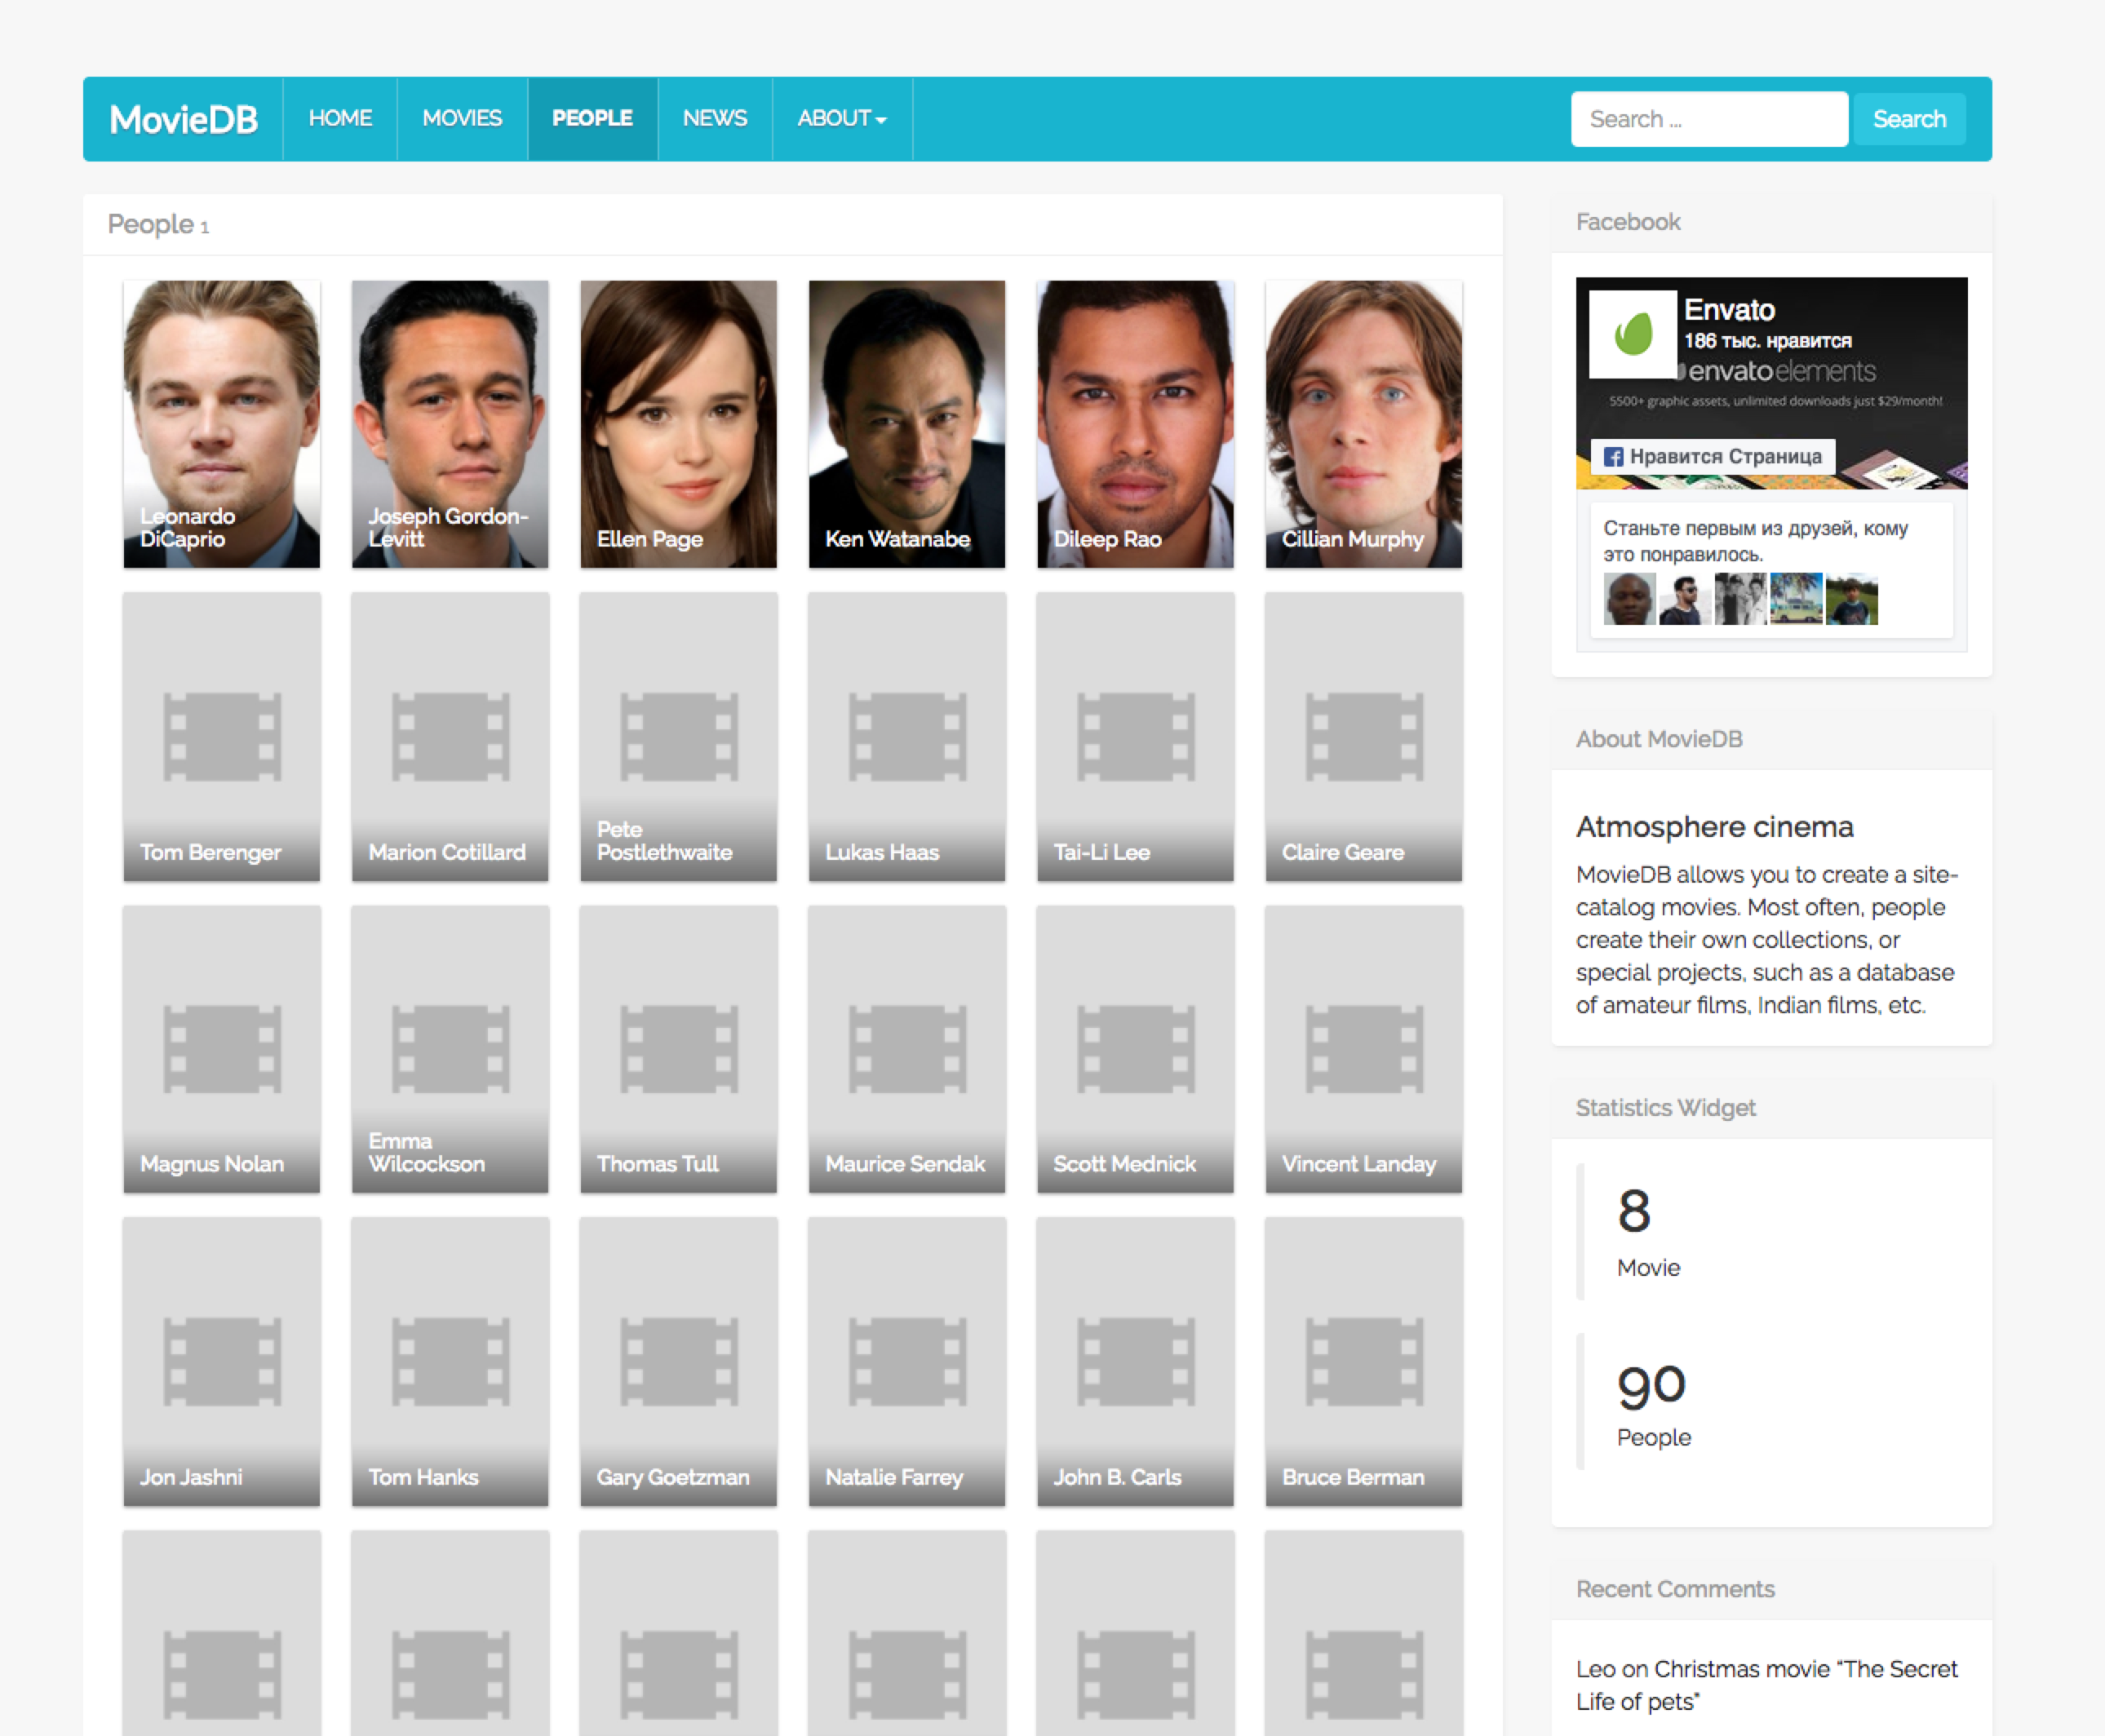Click the Envato leaf logo icon
The height and width of the screenshot is (1736, 2105).
pyautogui.click(x=1633, y=334)
